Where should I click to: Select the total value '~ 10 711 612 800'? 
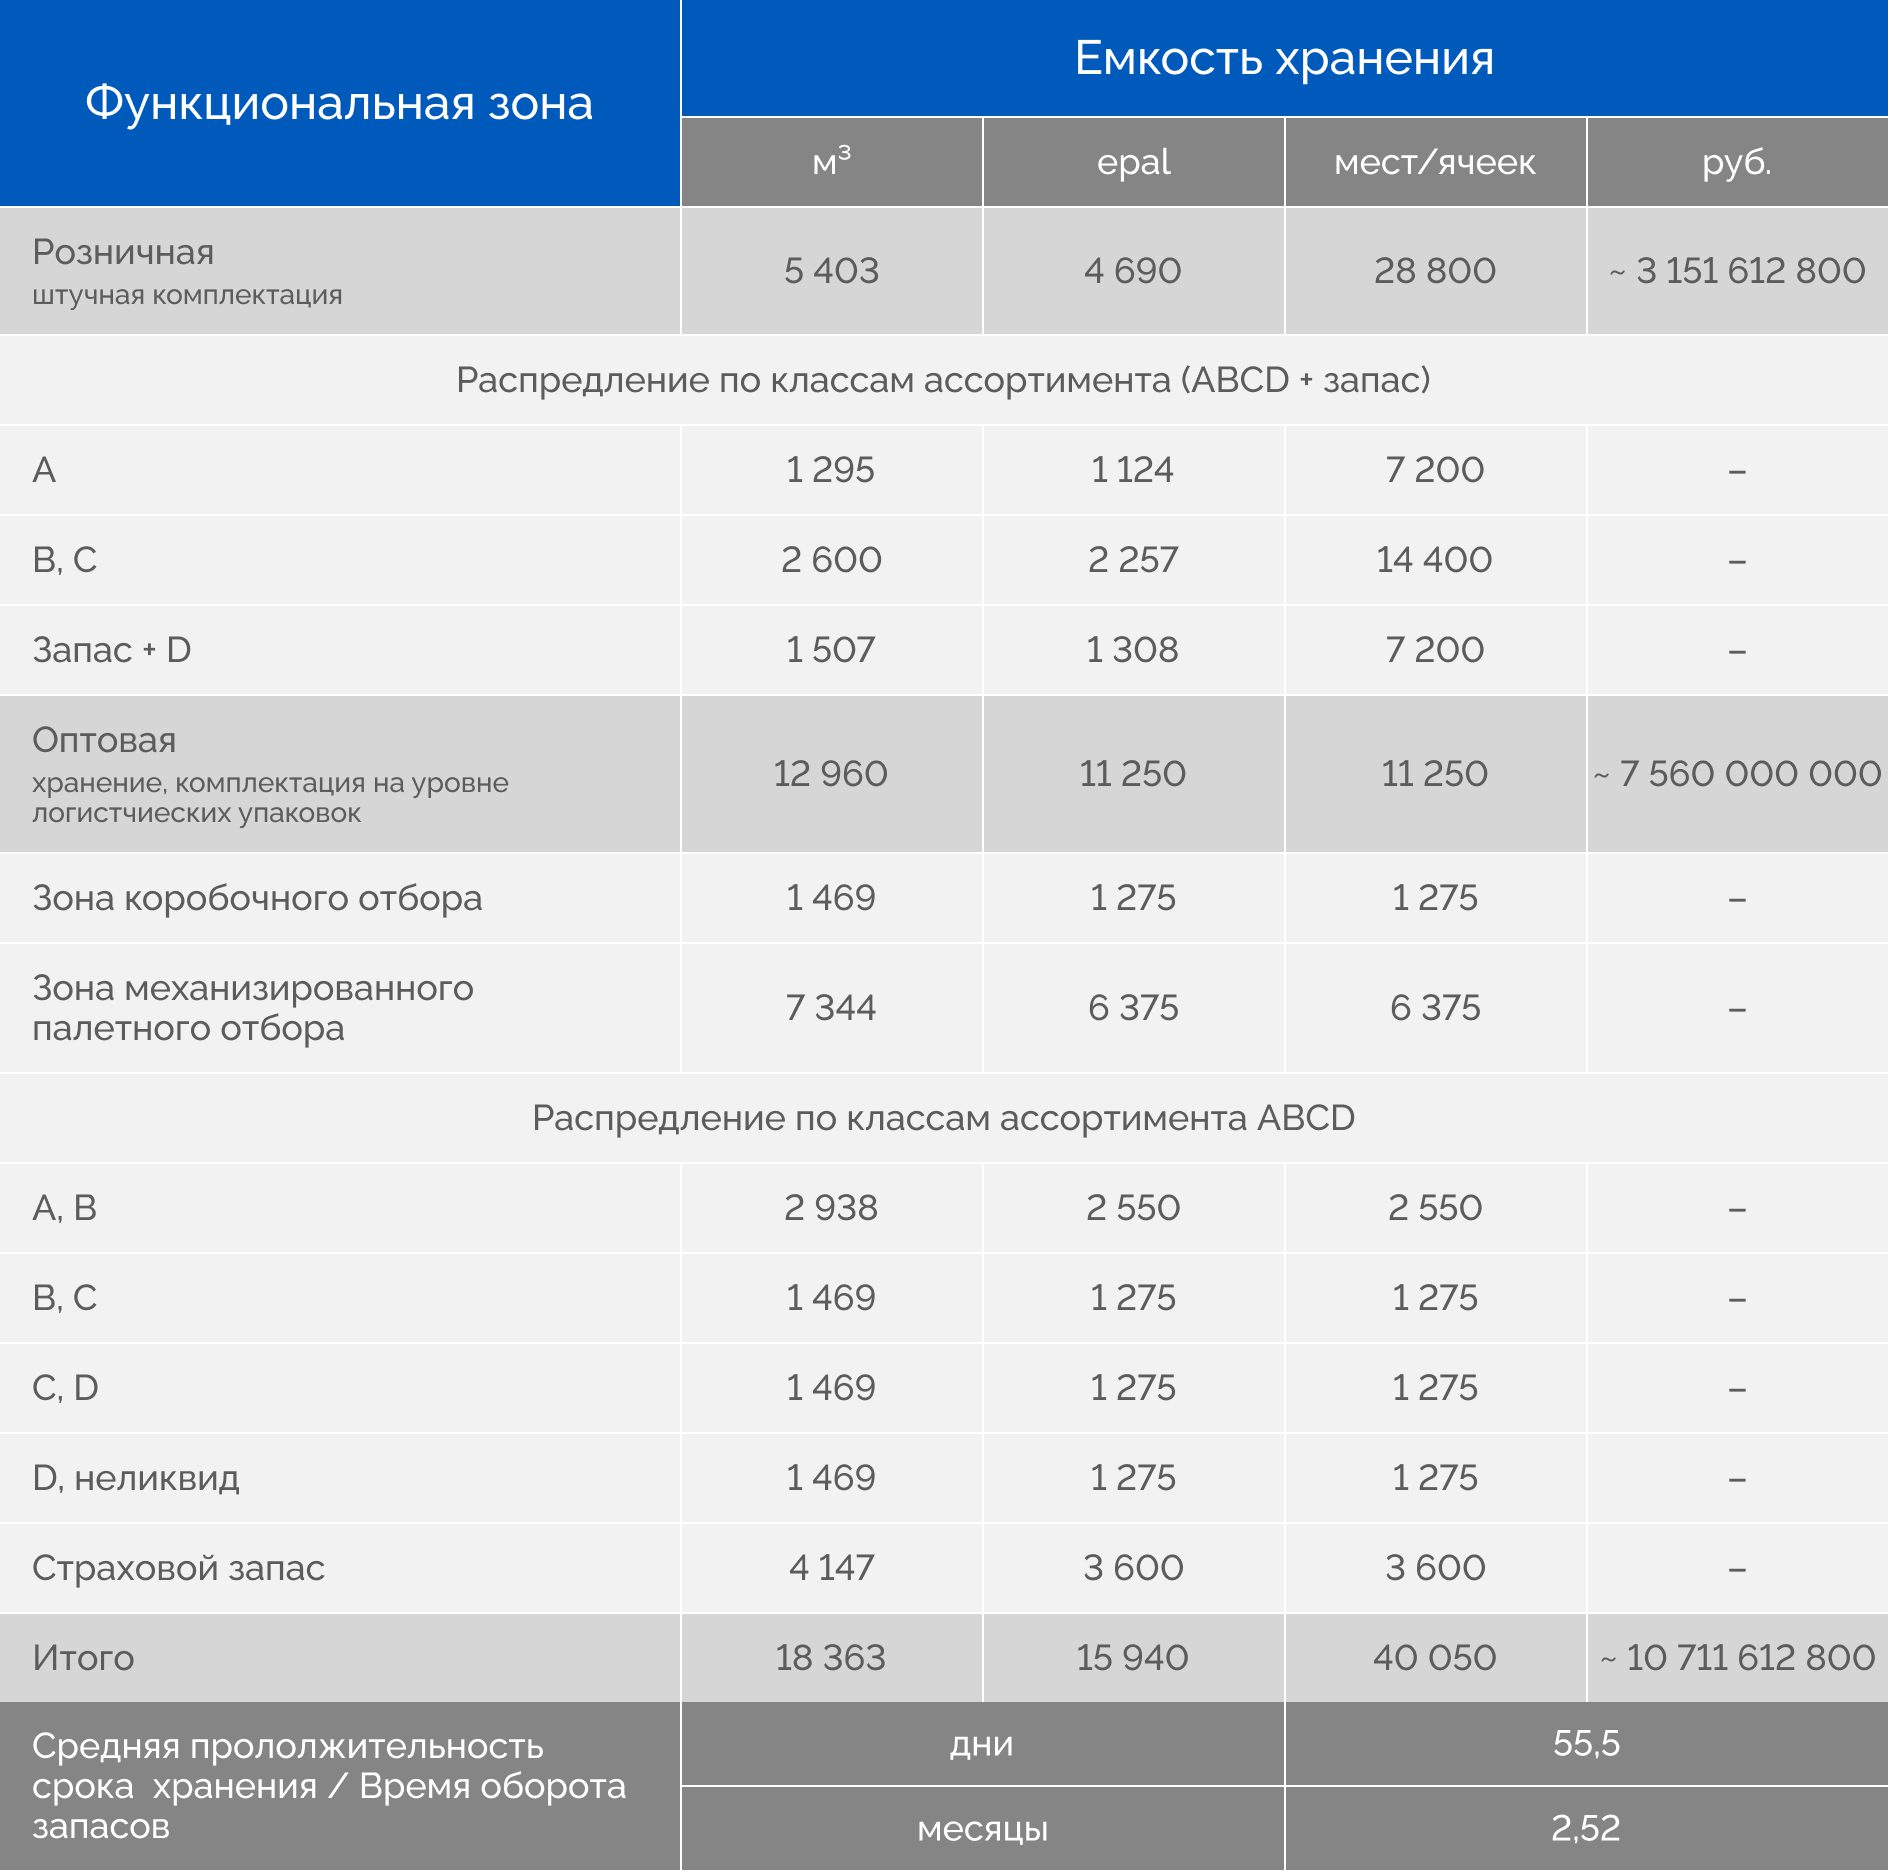(1737, 1658)
